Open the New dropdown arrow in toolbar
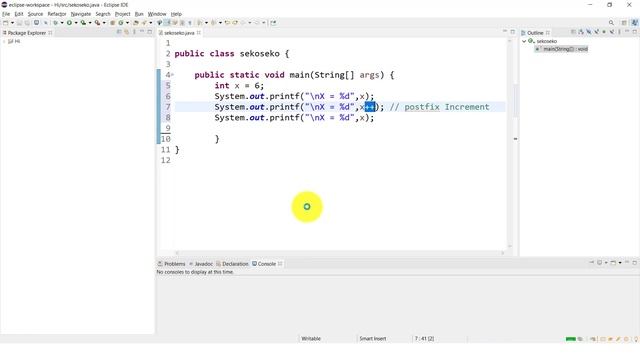Viewport: 640px width, 360px height. [12, 23]
